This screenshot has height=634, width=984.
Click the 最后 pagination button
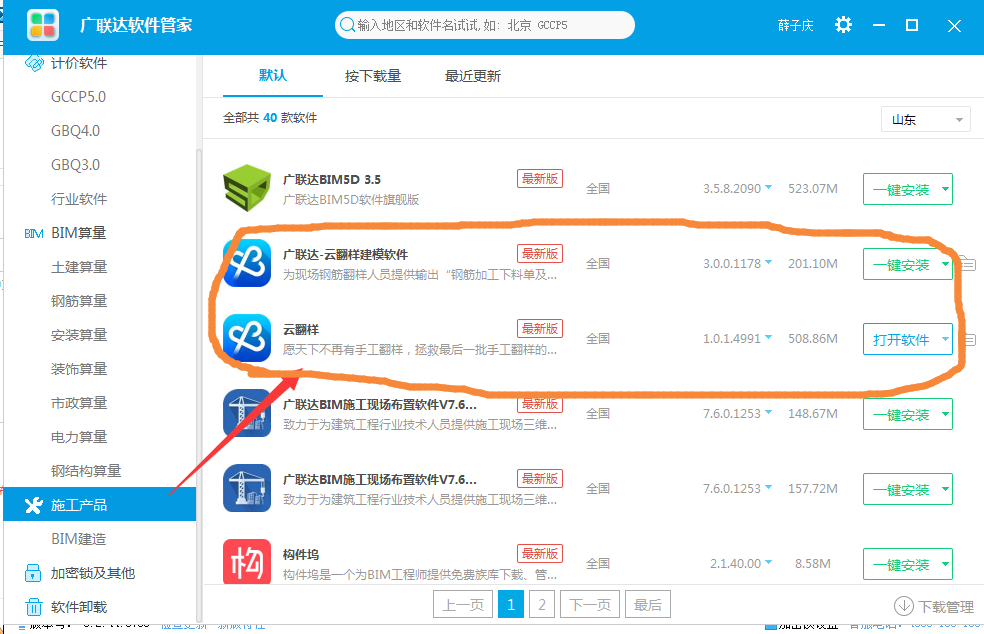[x=648, y=604]
